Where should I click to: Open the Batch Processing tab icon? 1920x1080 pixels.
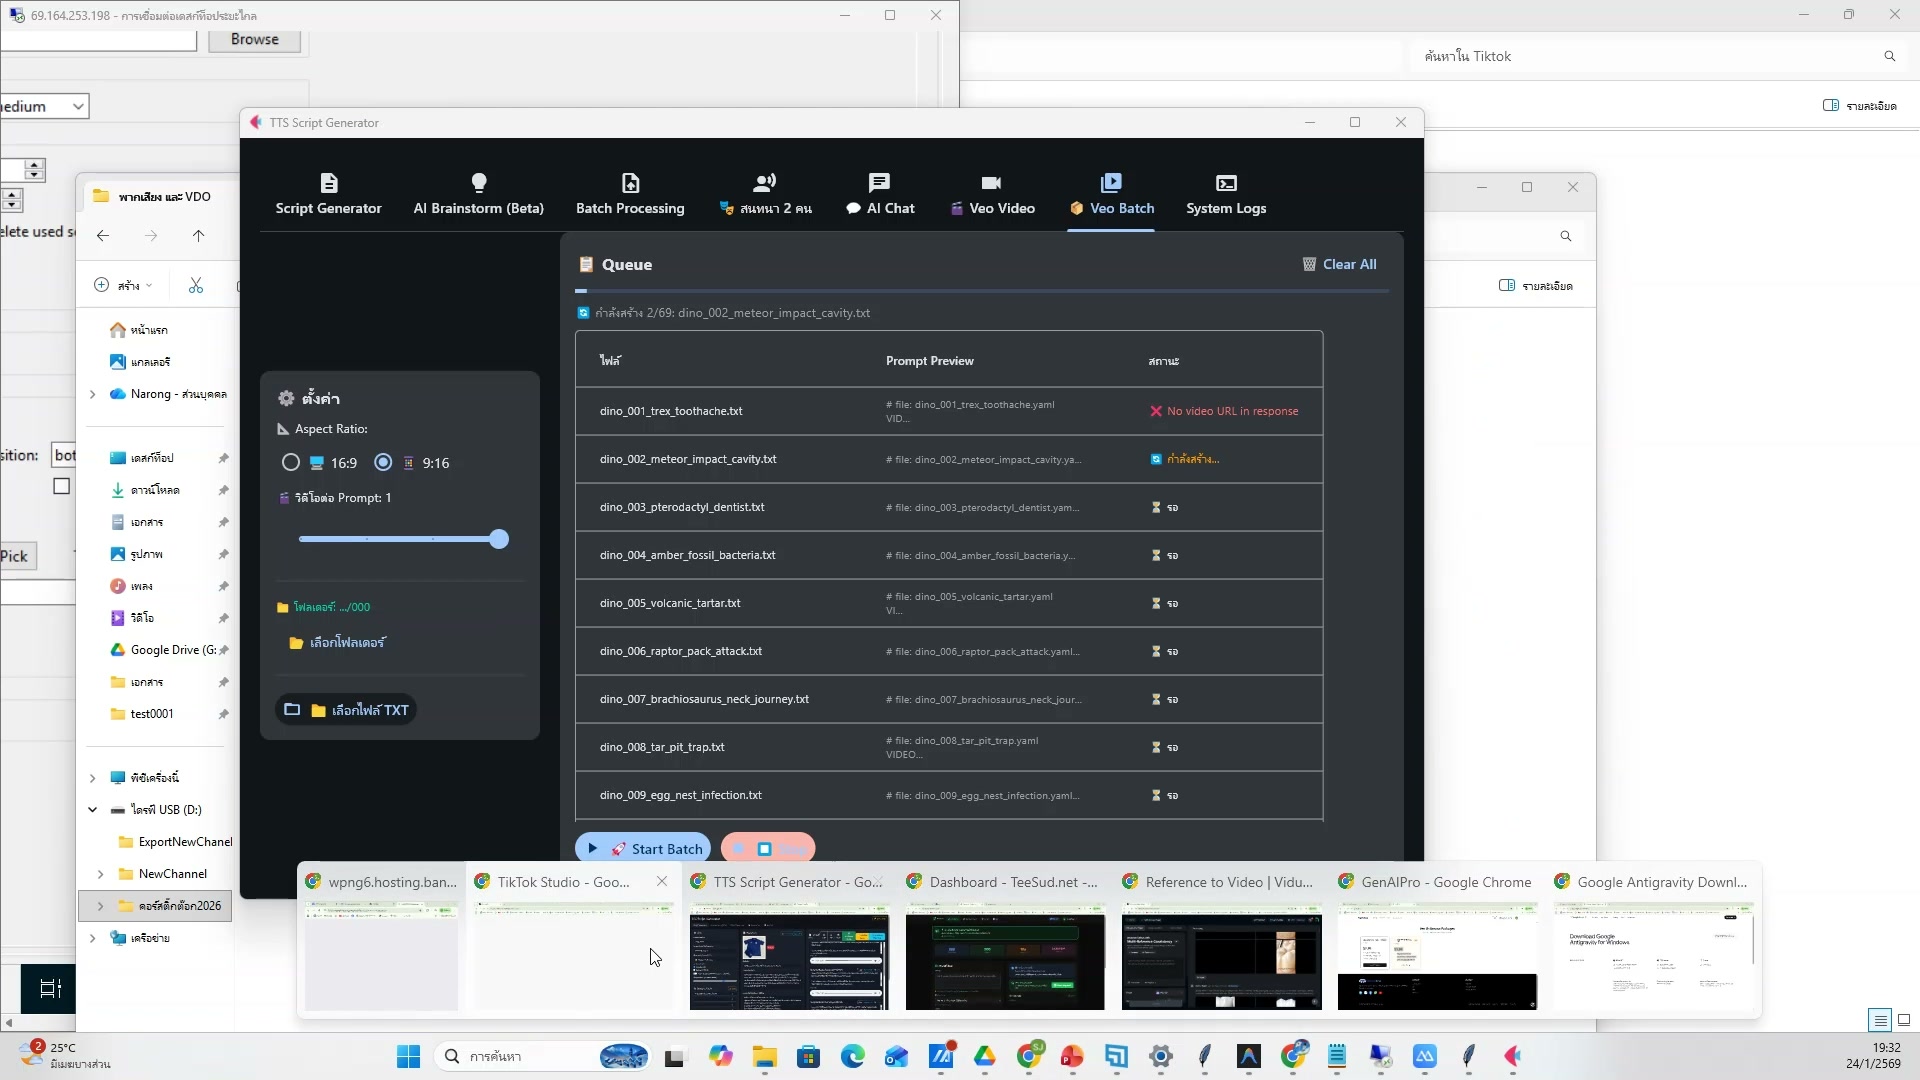pos(630,183)
